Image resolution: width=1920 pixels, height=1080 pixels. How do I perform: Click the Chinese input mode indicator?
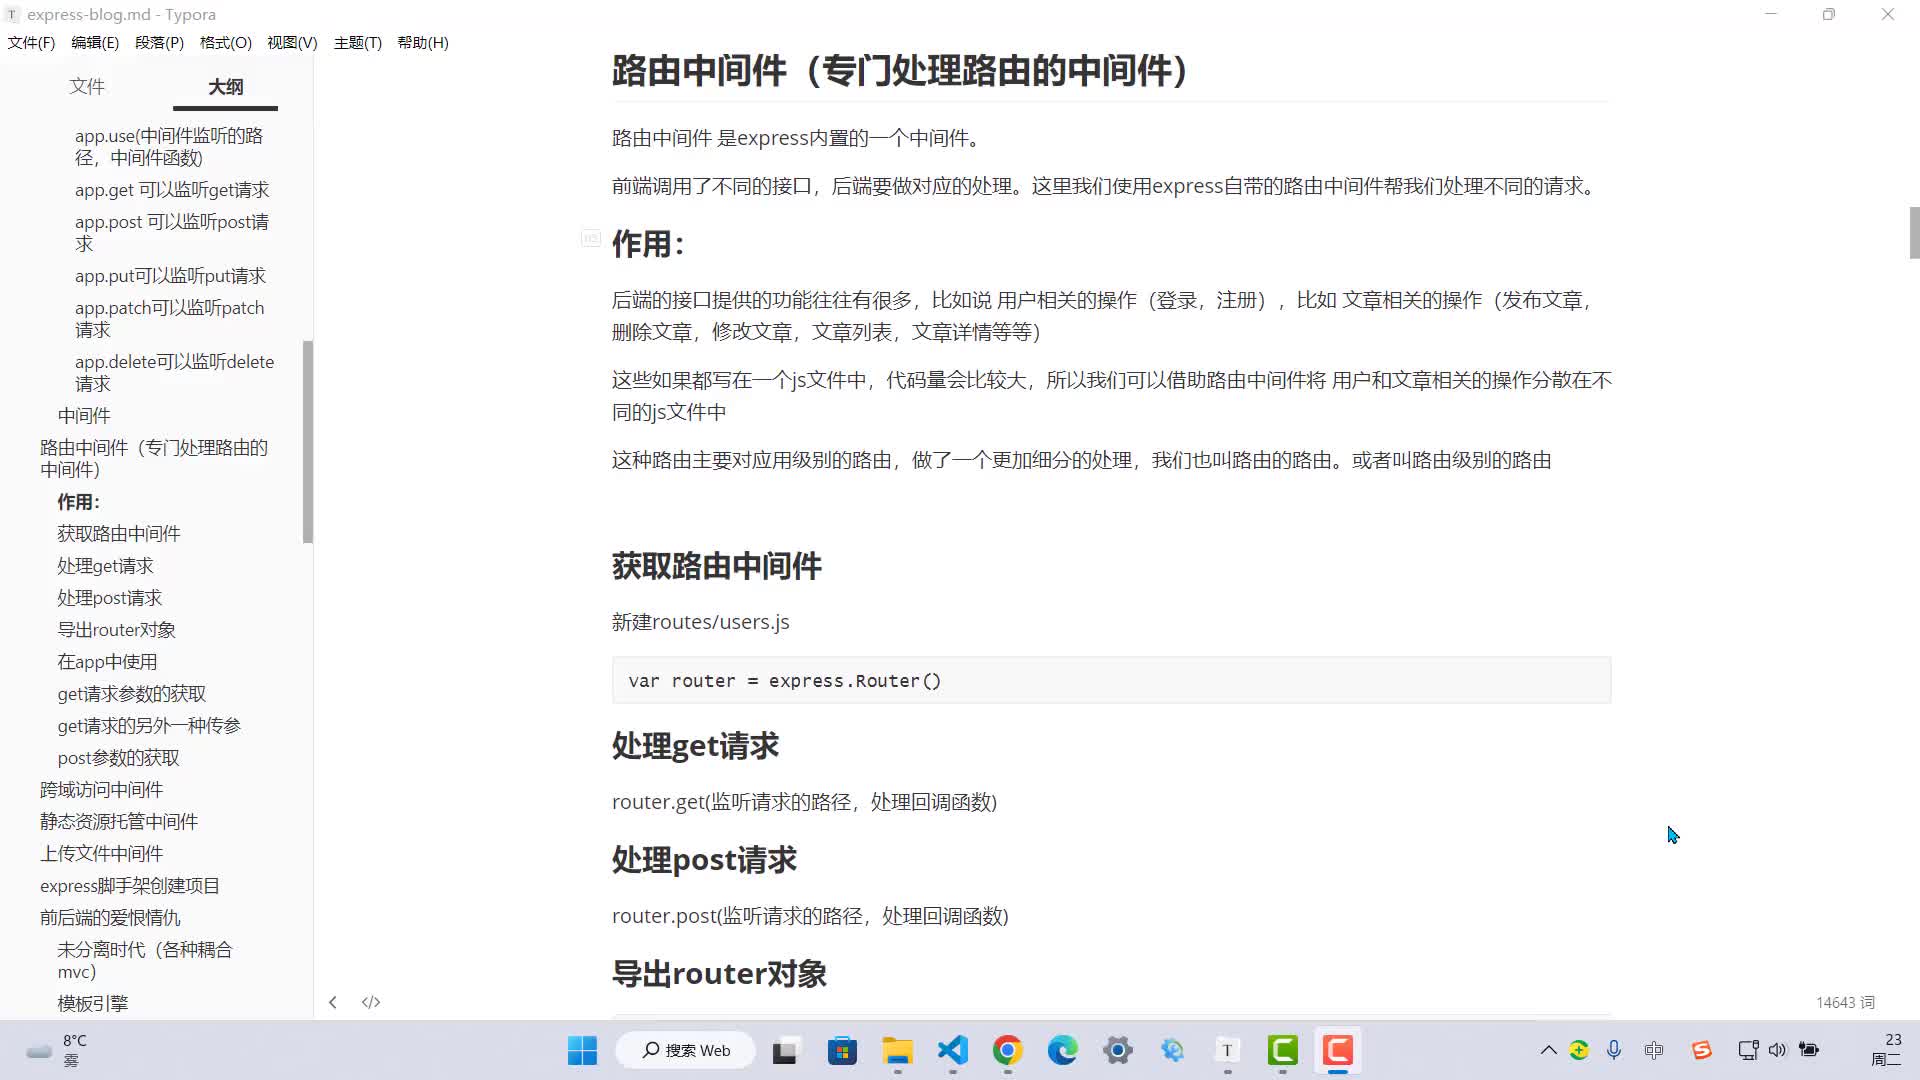pos(1654,1050)
